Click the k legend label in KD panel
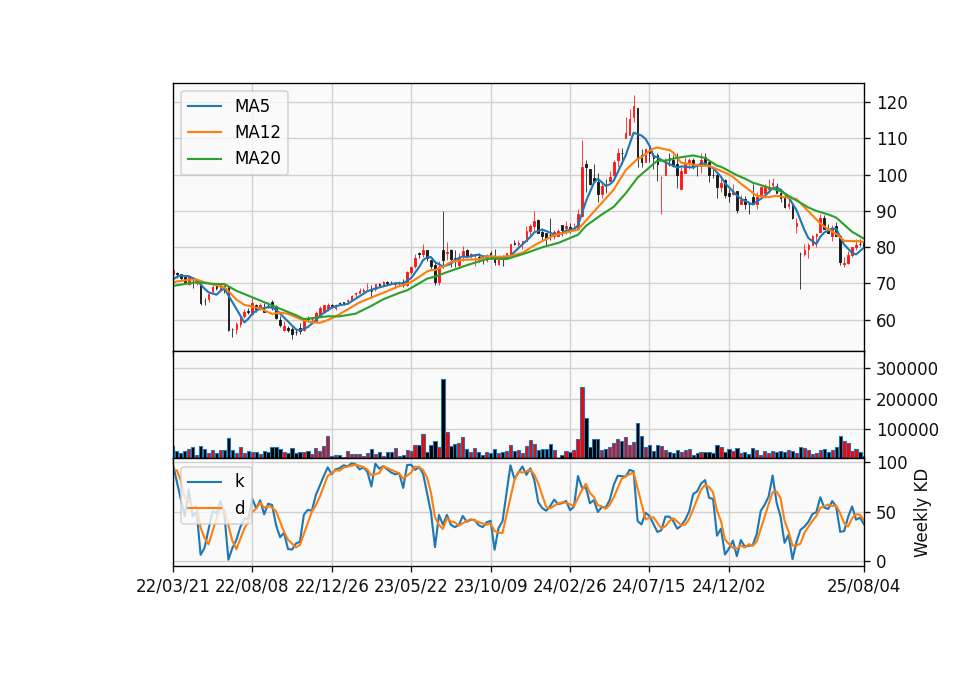The height and width of the screenshot is (690, 960). tap(239, 481)
